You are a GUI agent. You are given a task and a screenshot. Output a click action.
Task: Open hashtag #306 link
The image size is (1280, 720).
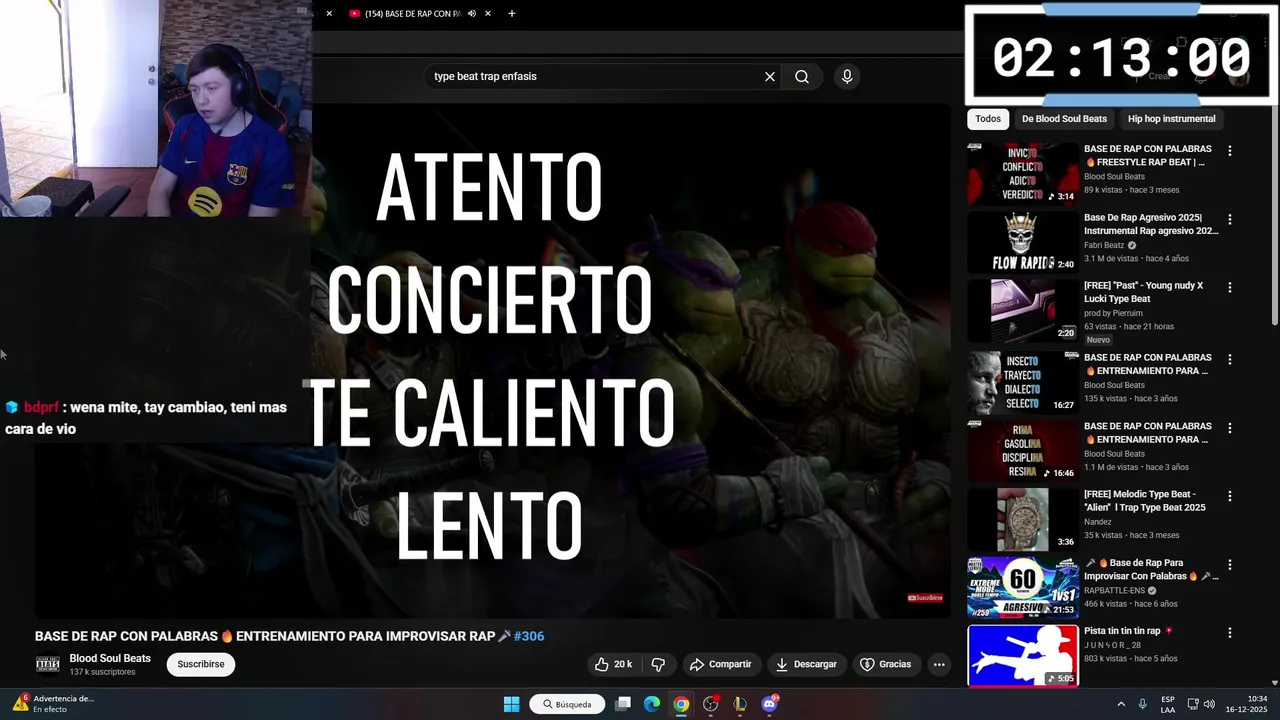tap(529, 636)
